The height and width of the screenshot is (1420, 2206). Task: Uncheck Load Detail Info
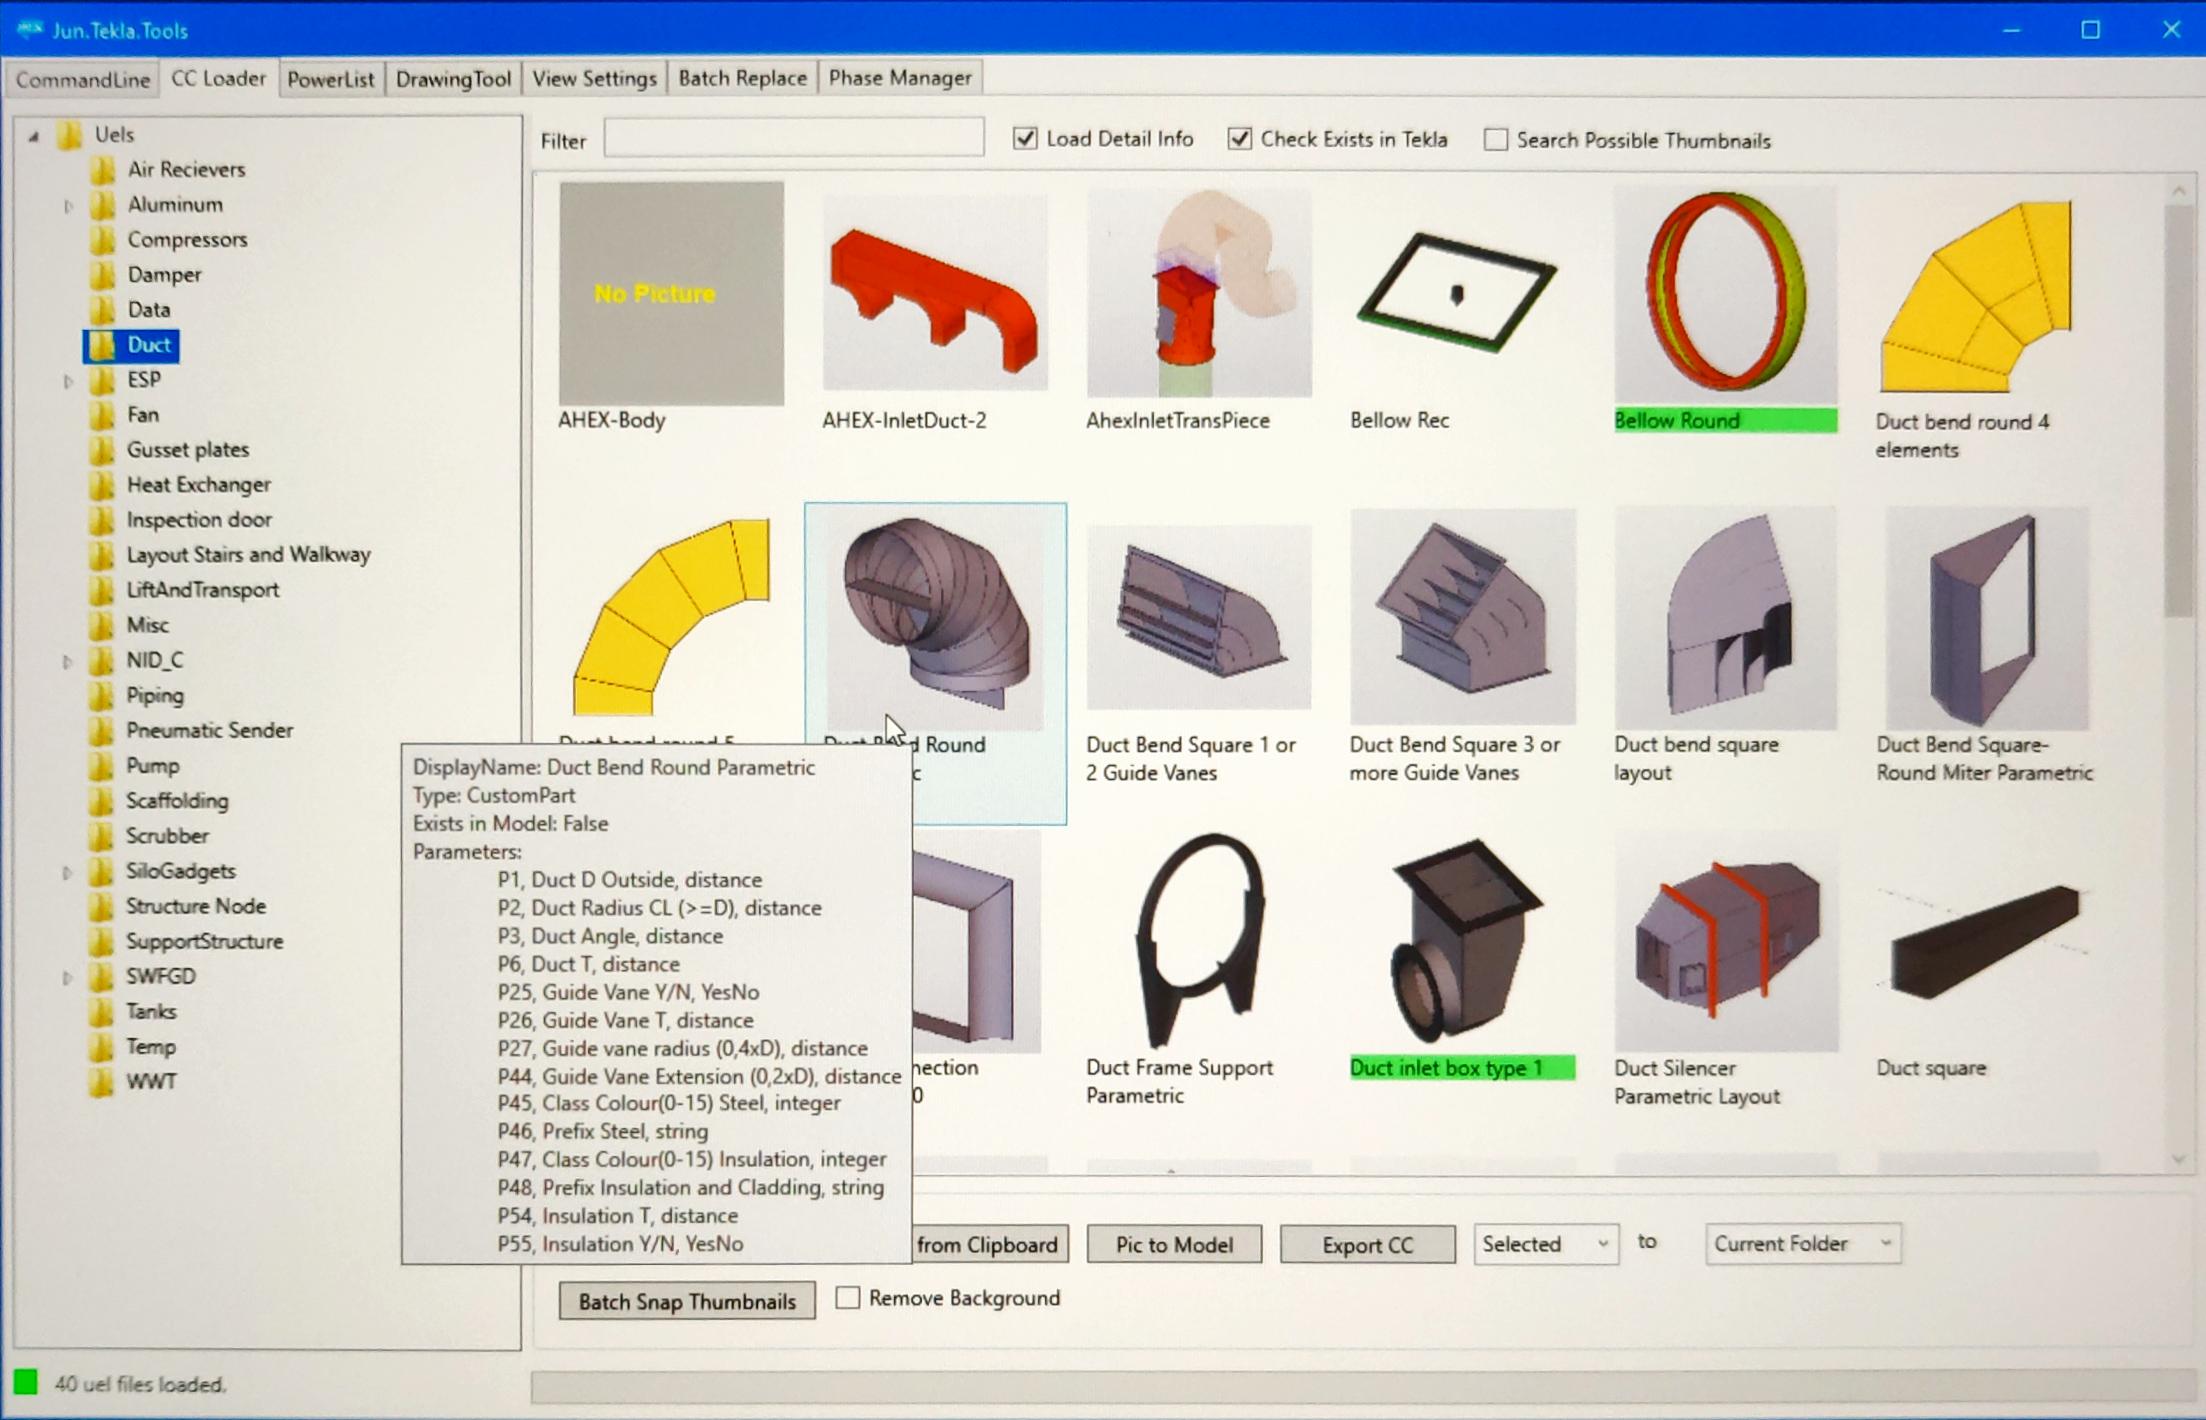[1025, 138]
